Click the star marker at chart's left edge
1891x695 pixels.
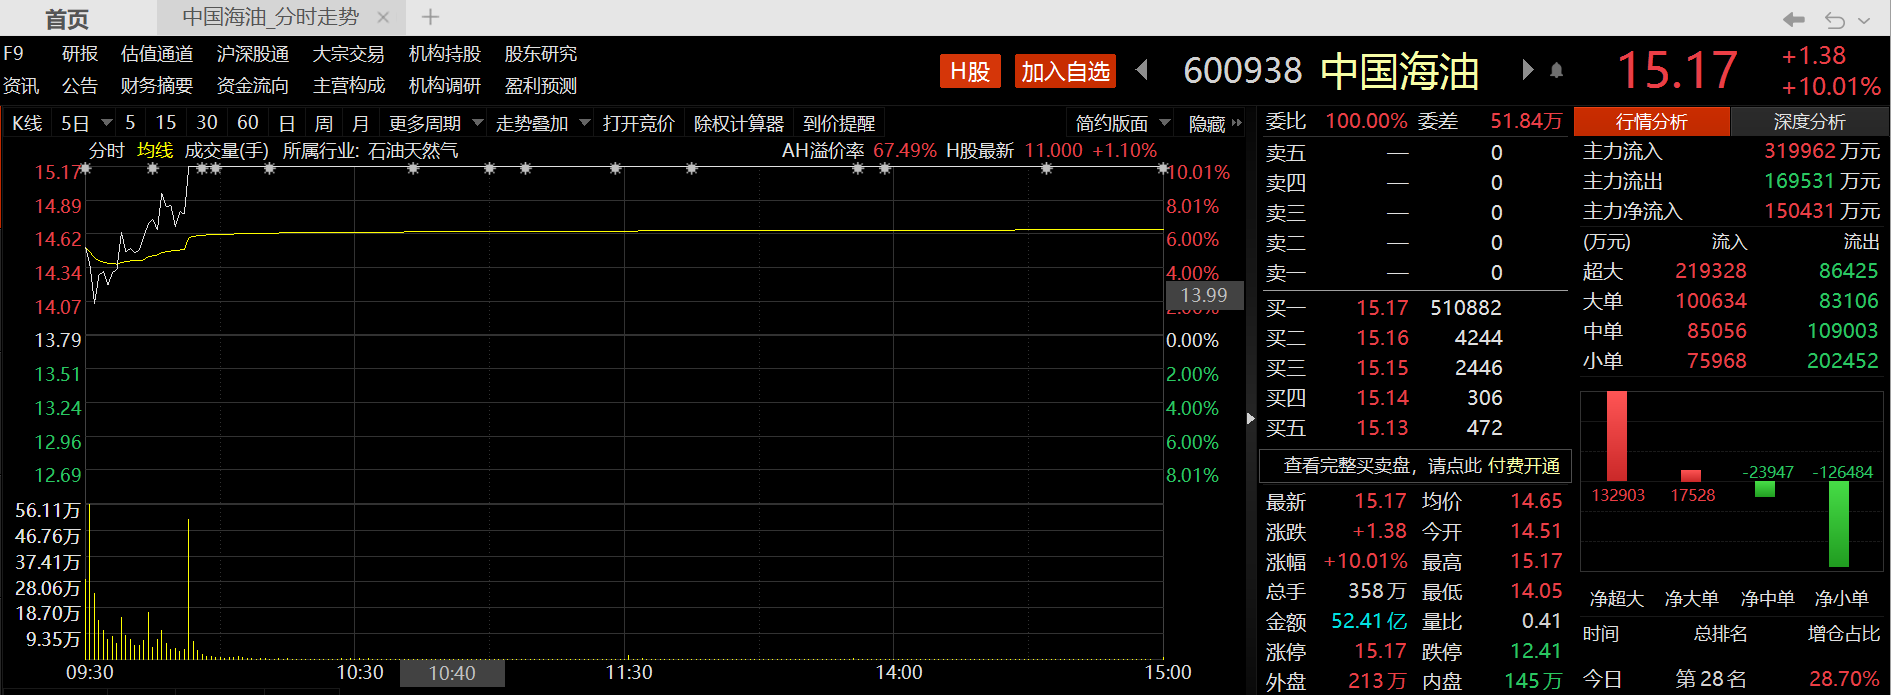pyautogui.click(x=85, y=168)
